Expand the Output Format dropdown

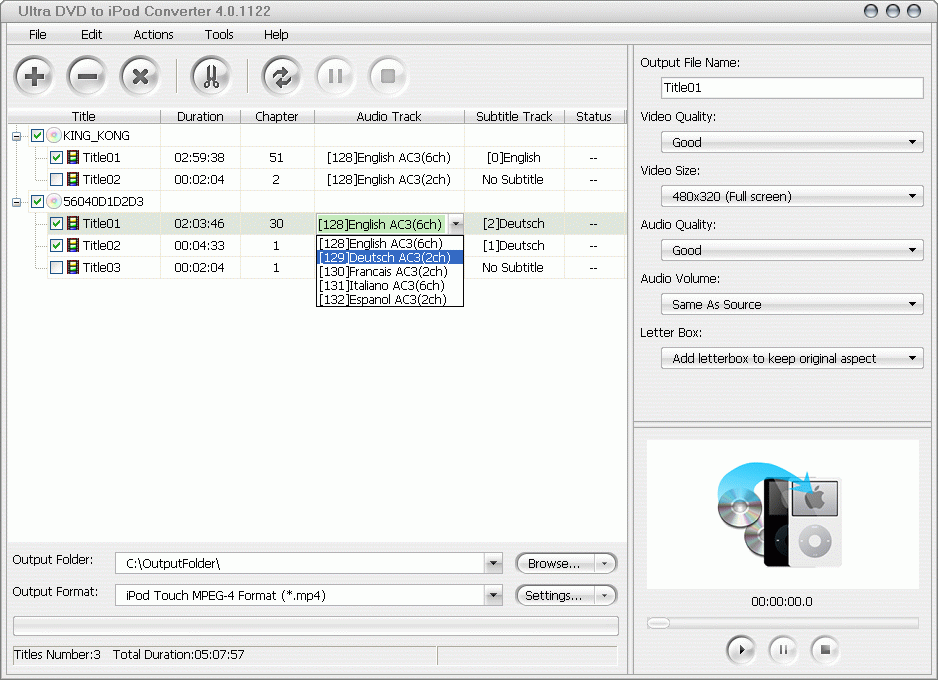pyautogui.click(x=494, y=595)
